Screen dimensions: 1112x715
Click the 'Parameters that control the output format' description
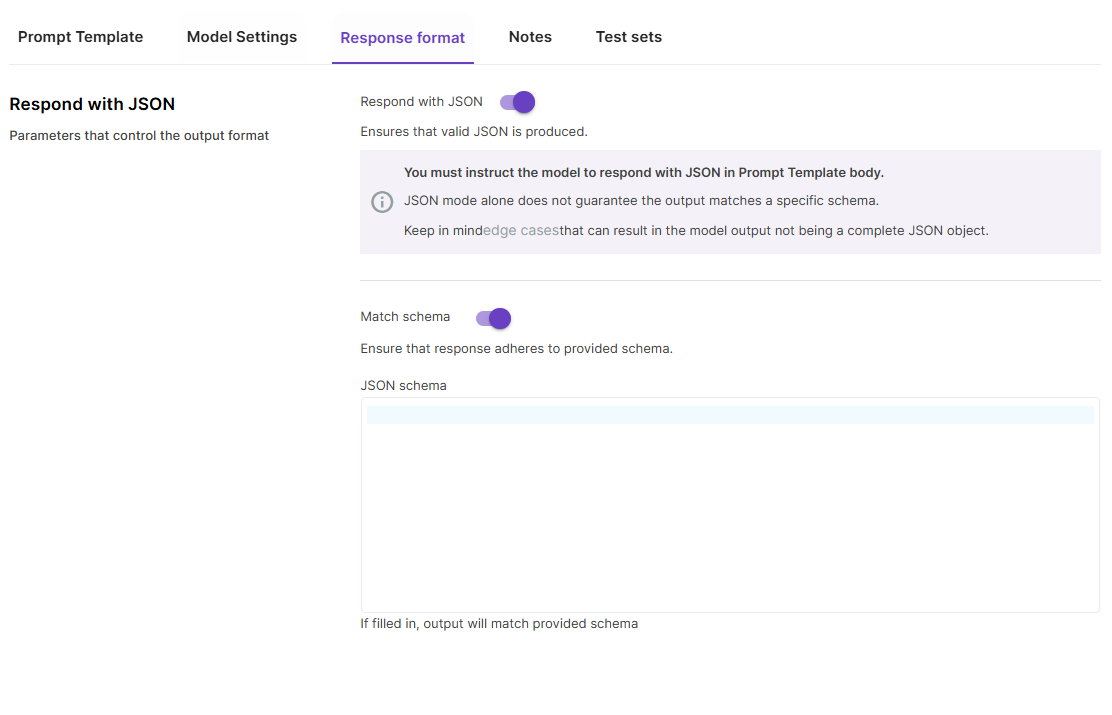(139, 136)
